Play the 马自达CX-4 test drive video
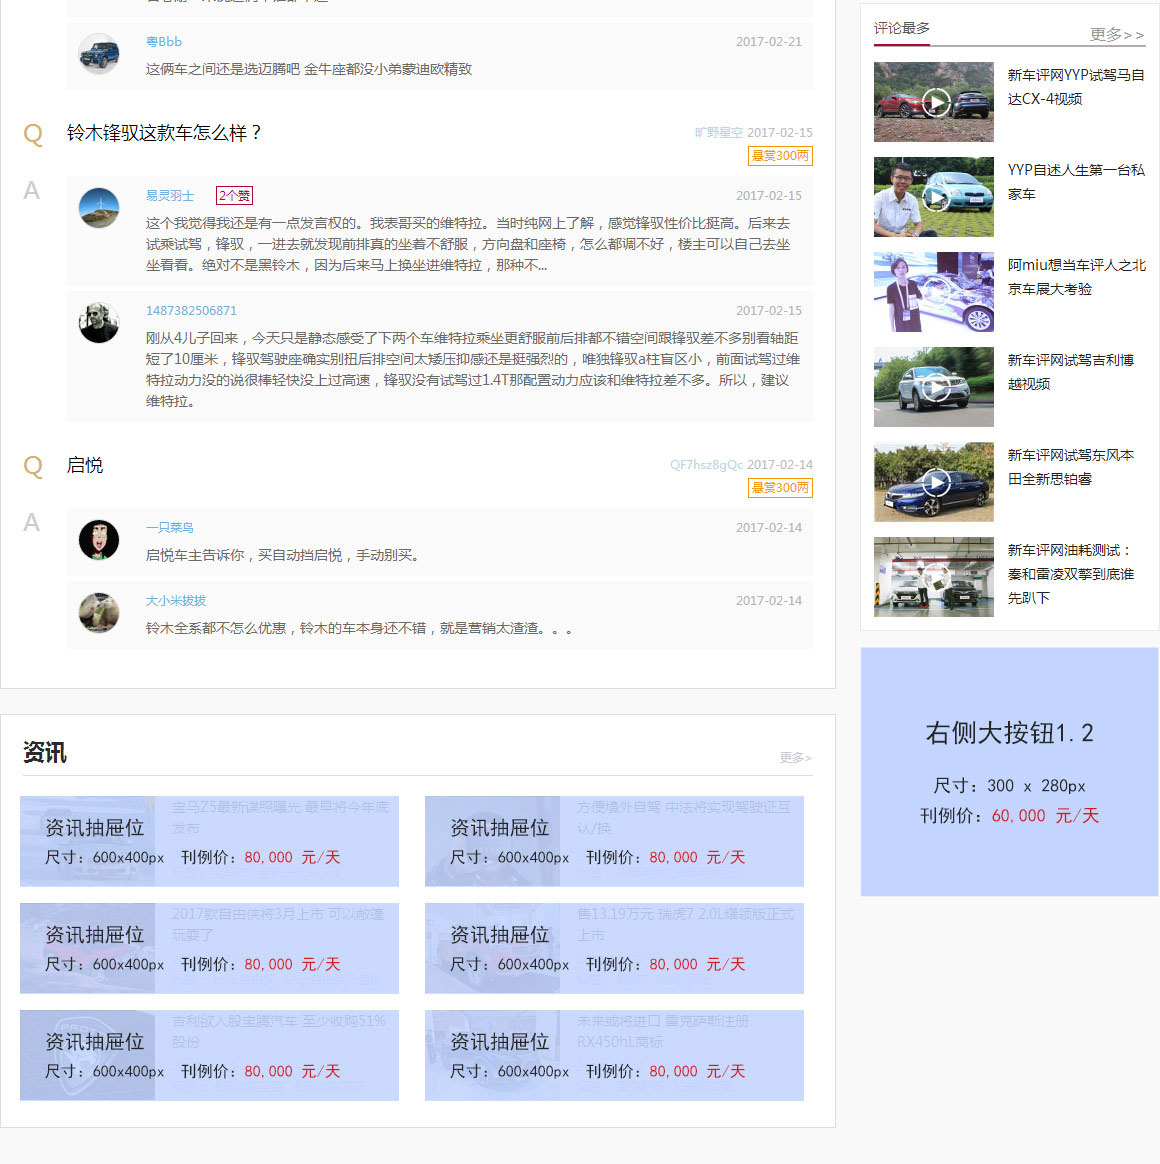Image resolution: width=1160 pixels, height=1164 pixels. pos(934,102)
